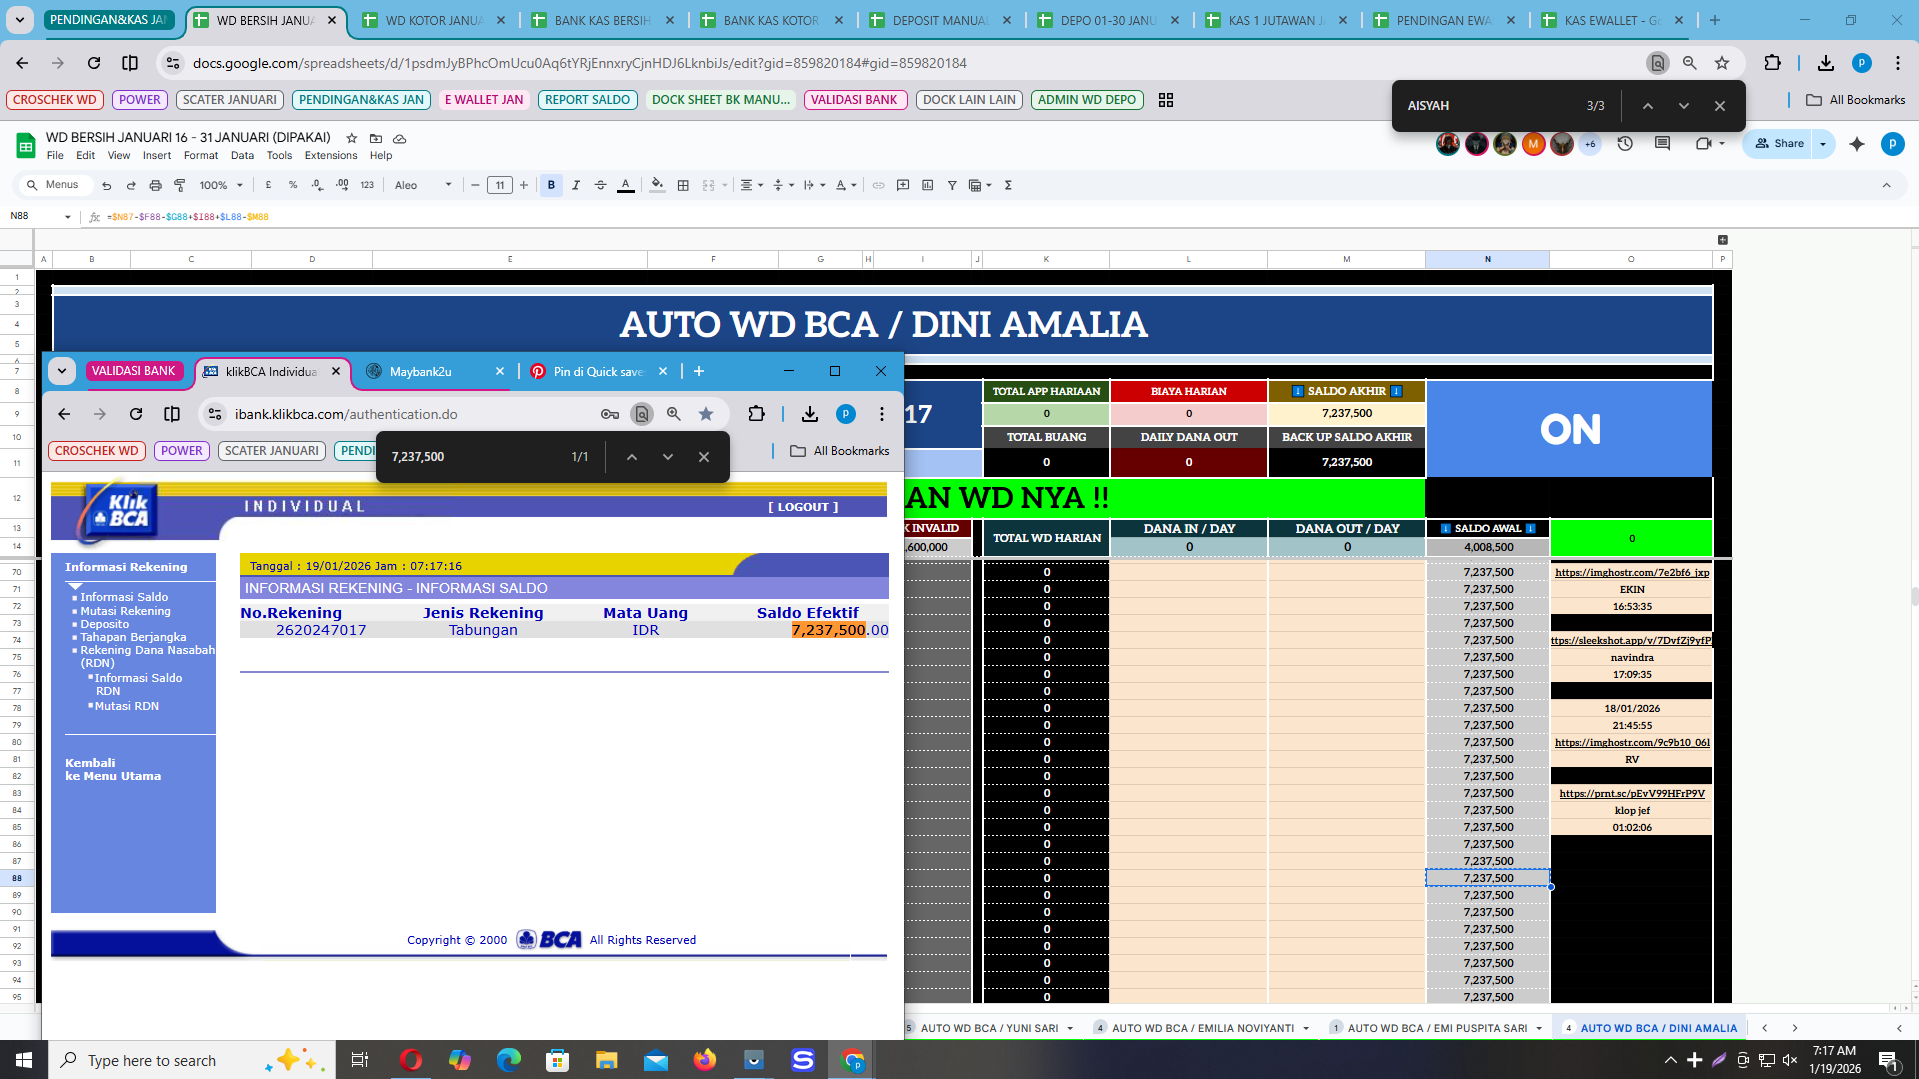Star the WD BERSIH JANUARI document
This screenshot has width=1919, height=1079.
click(x=351, y=138)
